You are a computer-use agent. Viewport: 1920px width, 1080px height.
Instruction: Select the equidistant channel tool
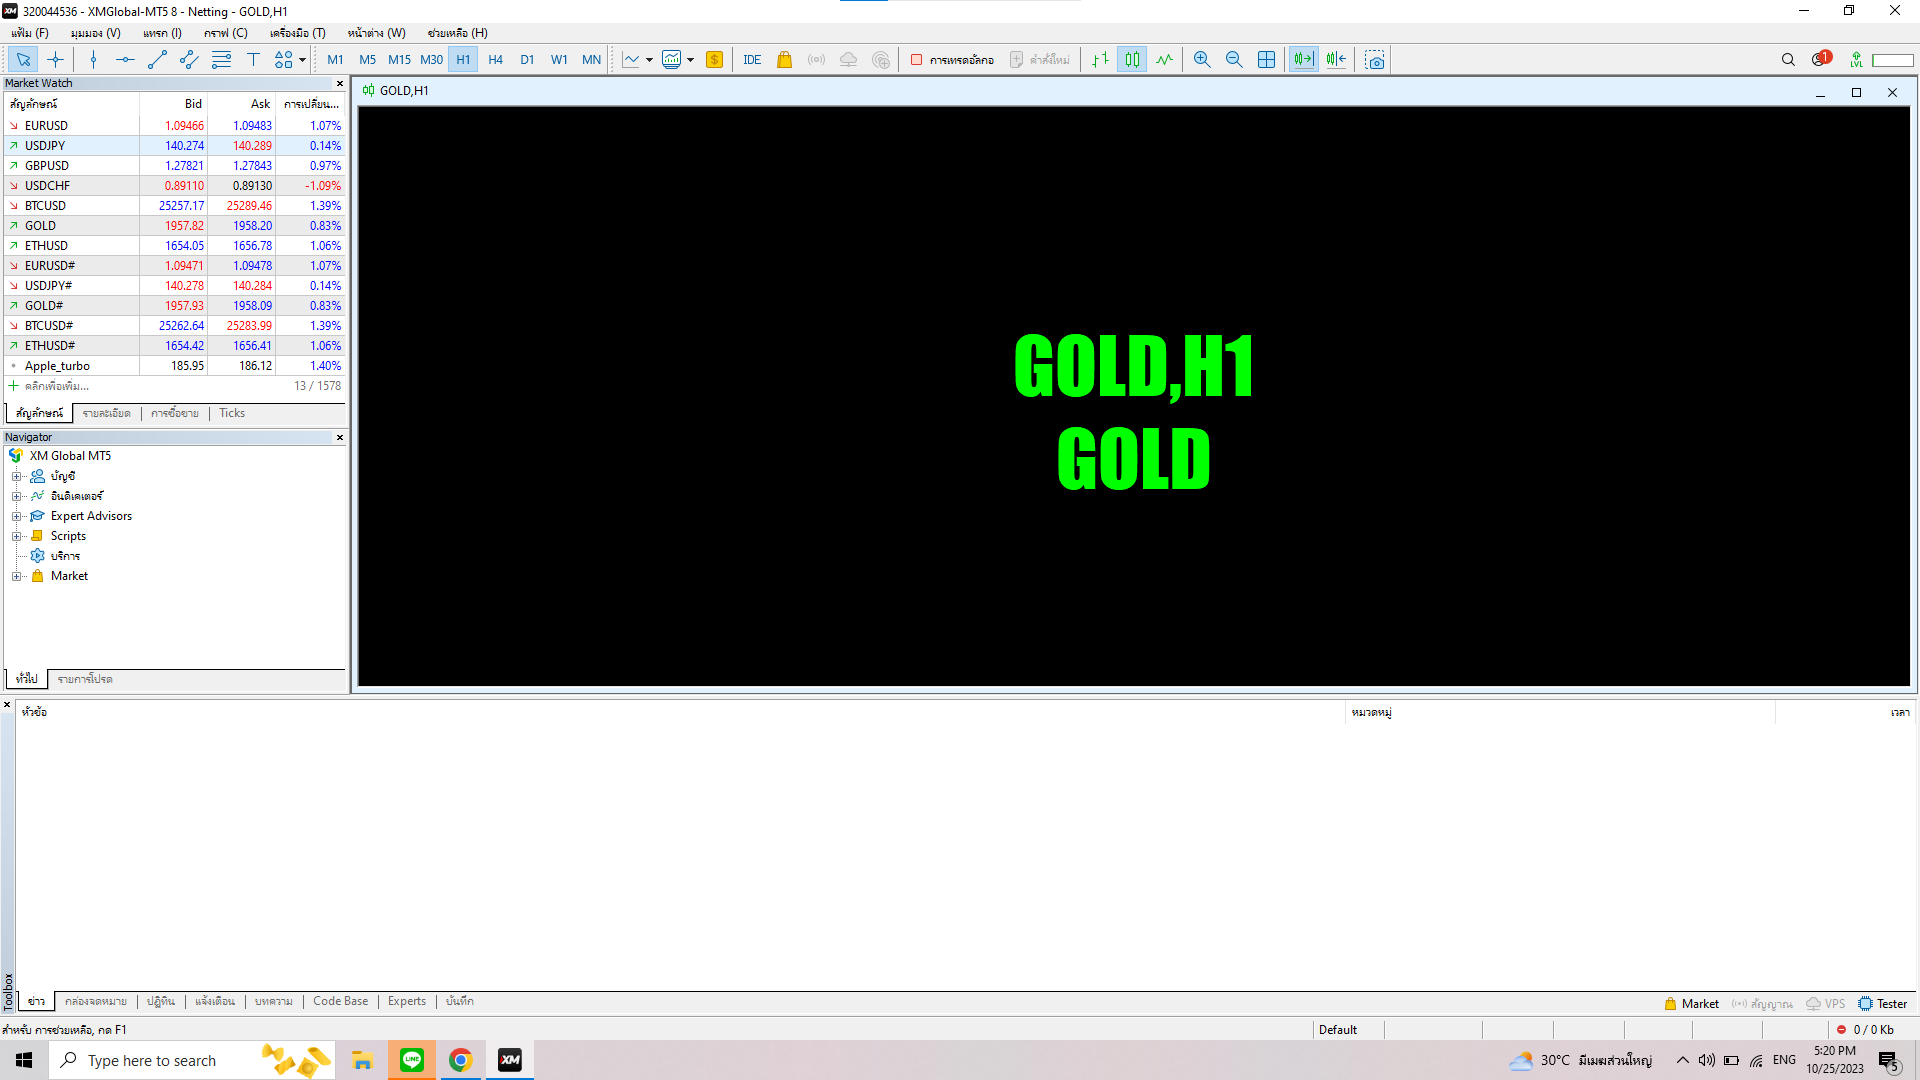click(x=189, y=60)
